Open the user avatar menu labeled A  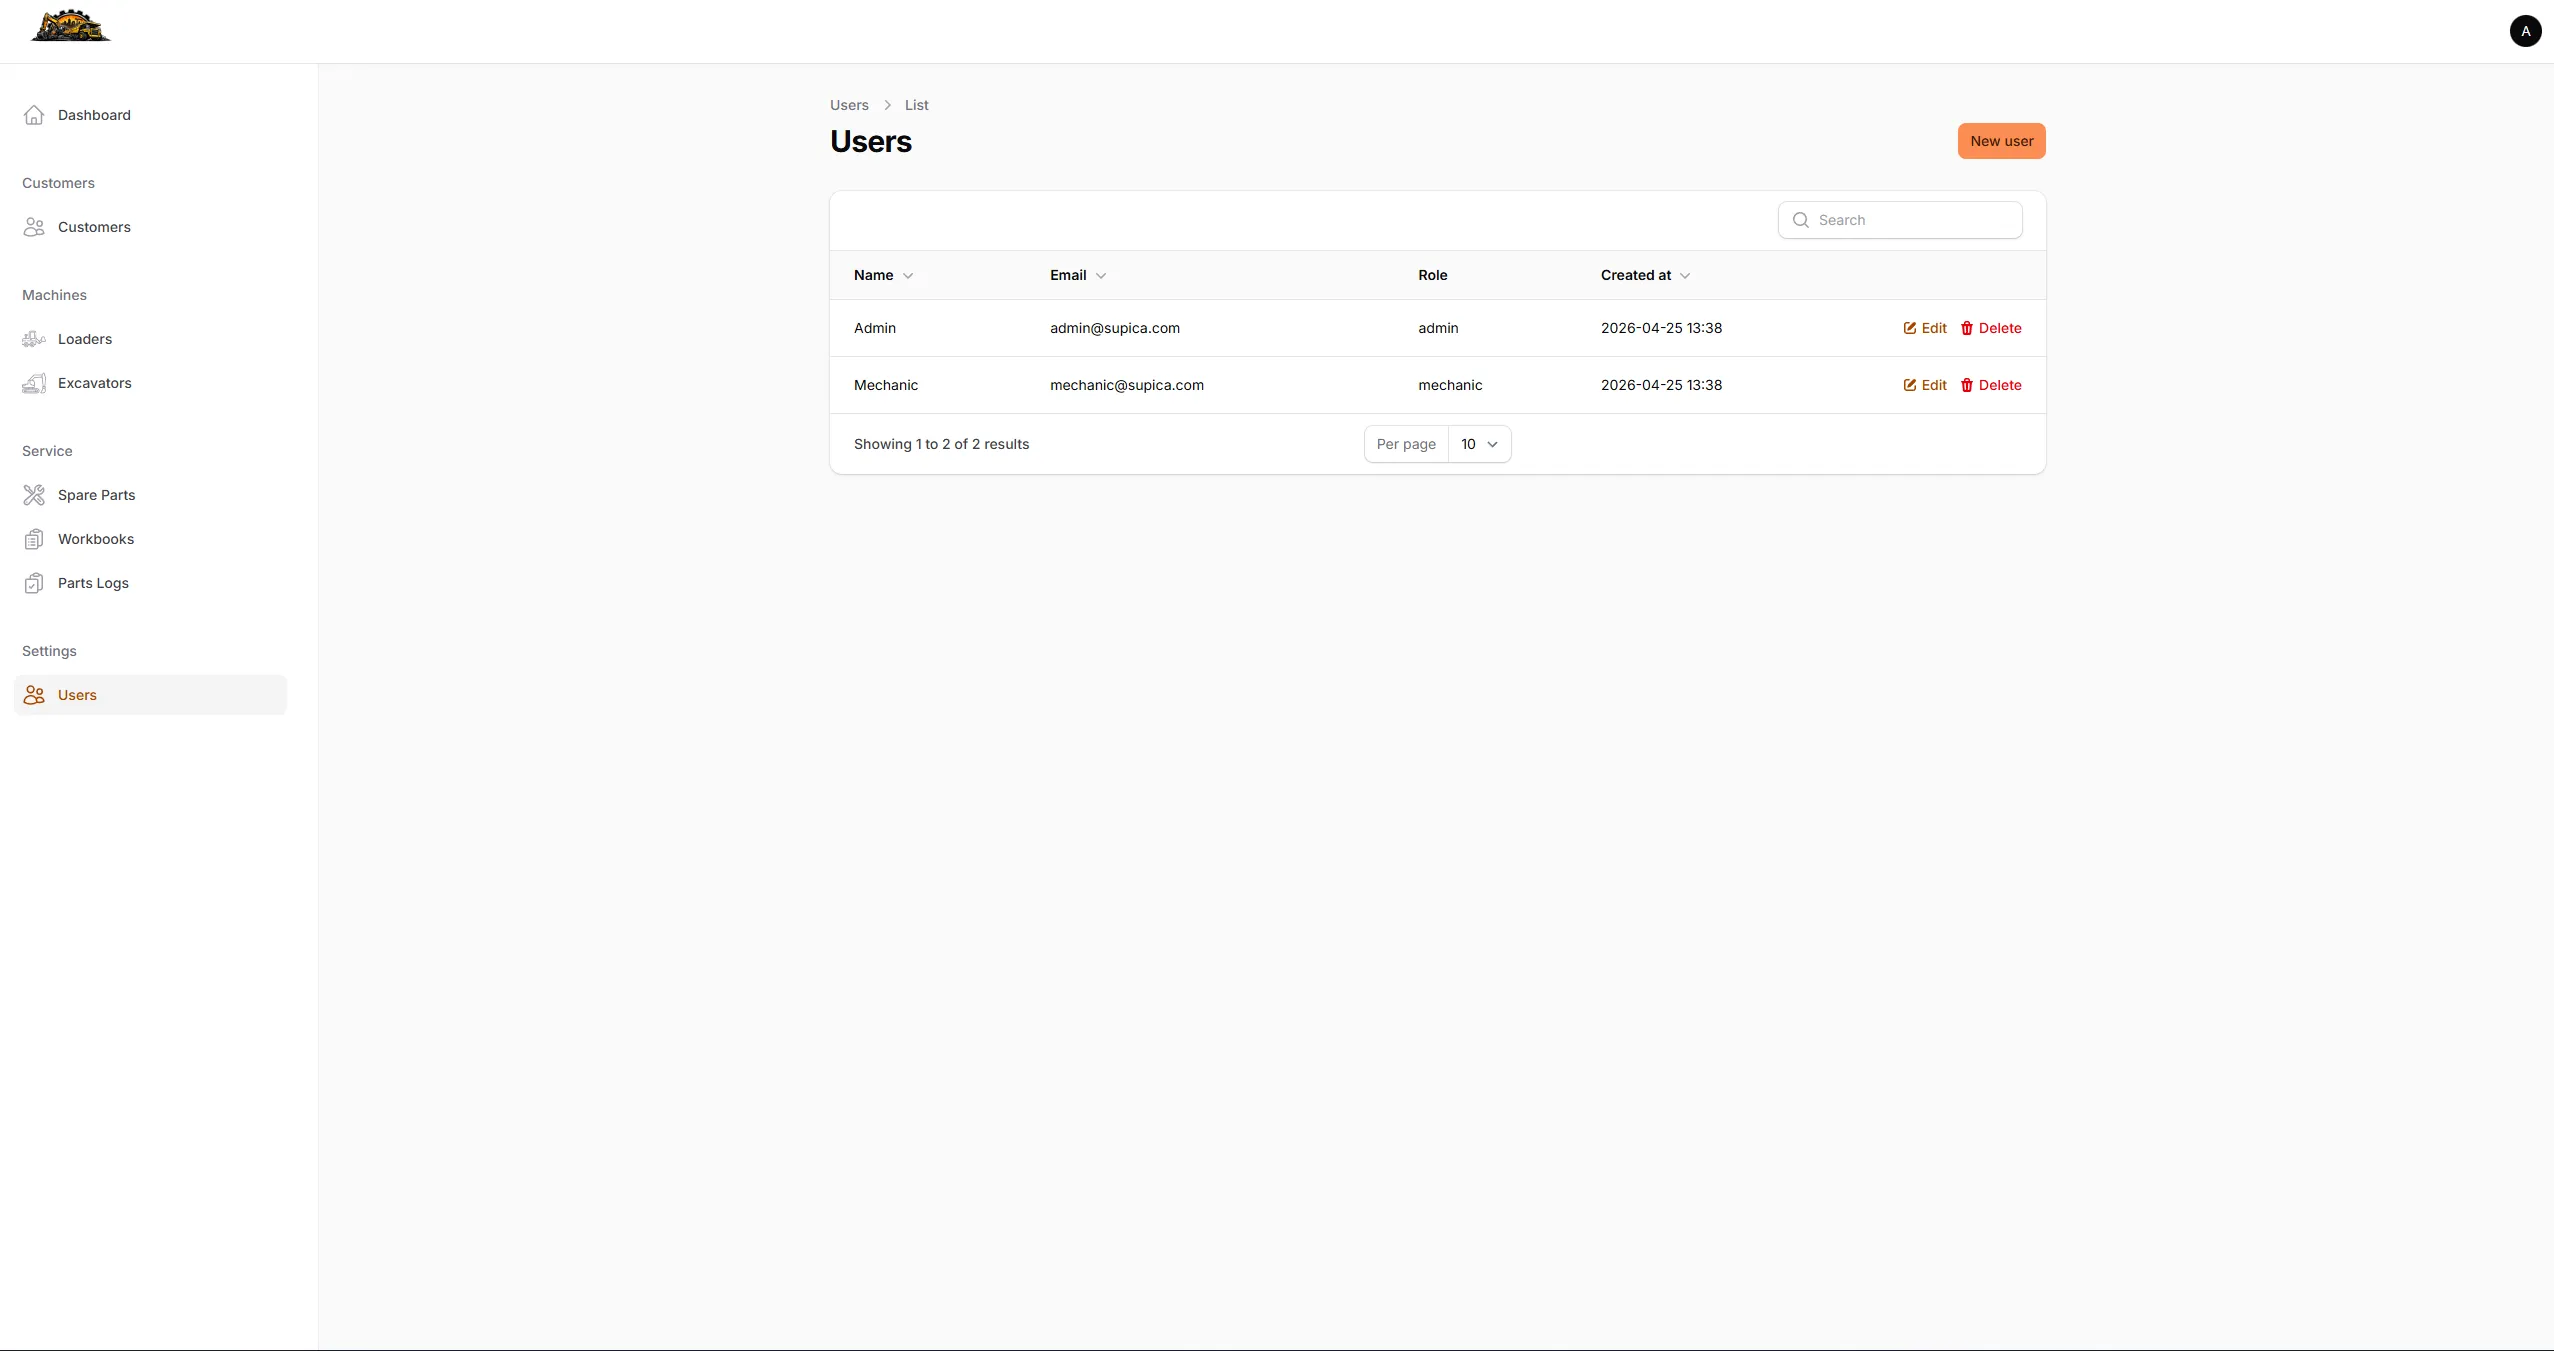[2525, 31]
